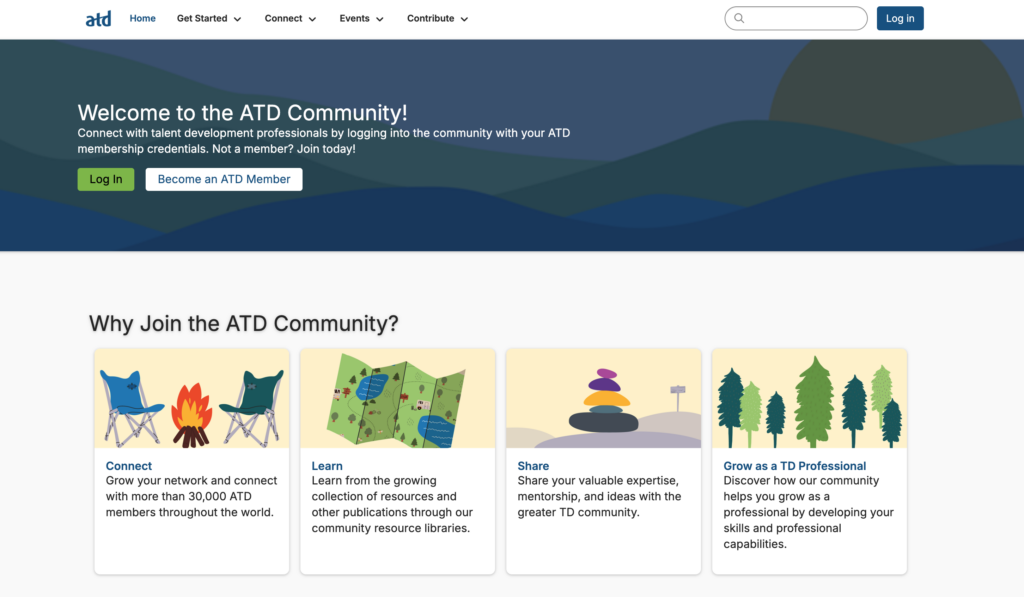Expand the Events chevron

pos(379,19)
